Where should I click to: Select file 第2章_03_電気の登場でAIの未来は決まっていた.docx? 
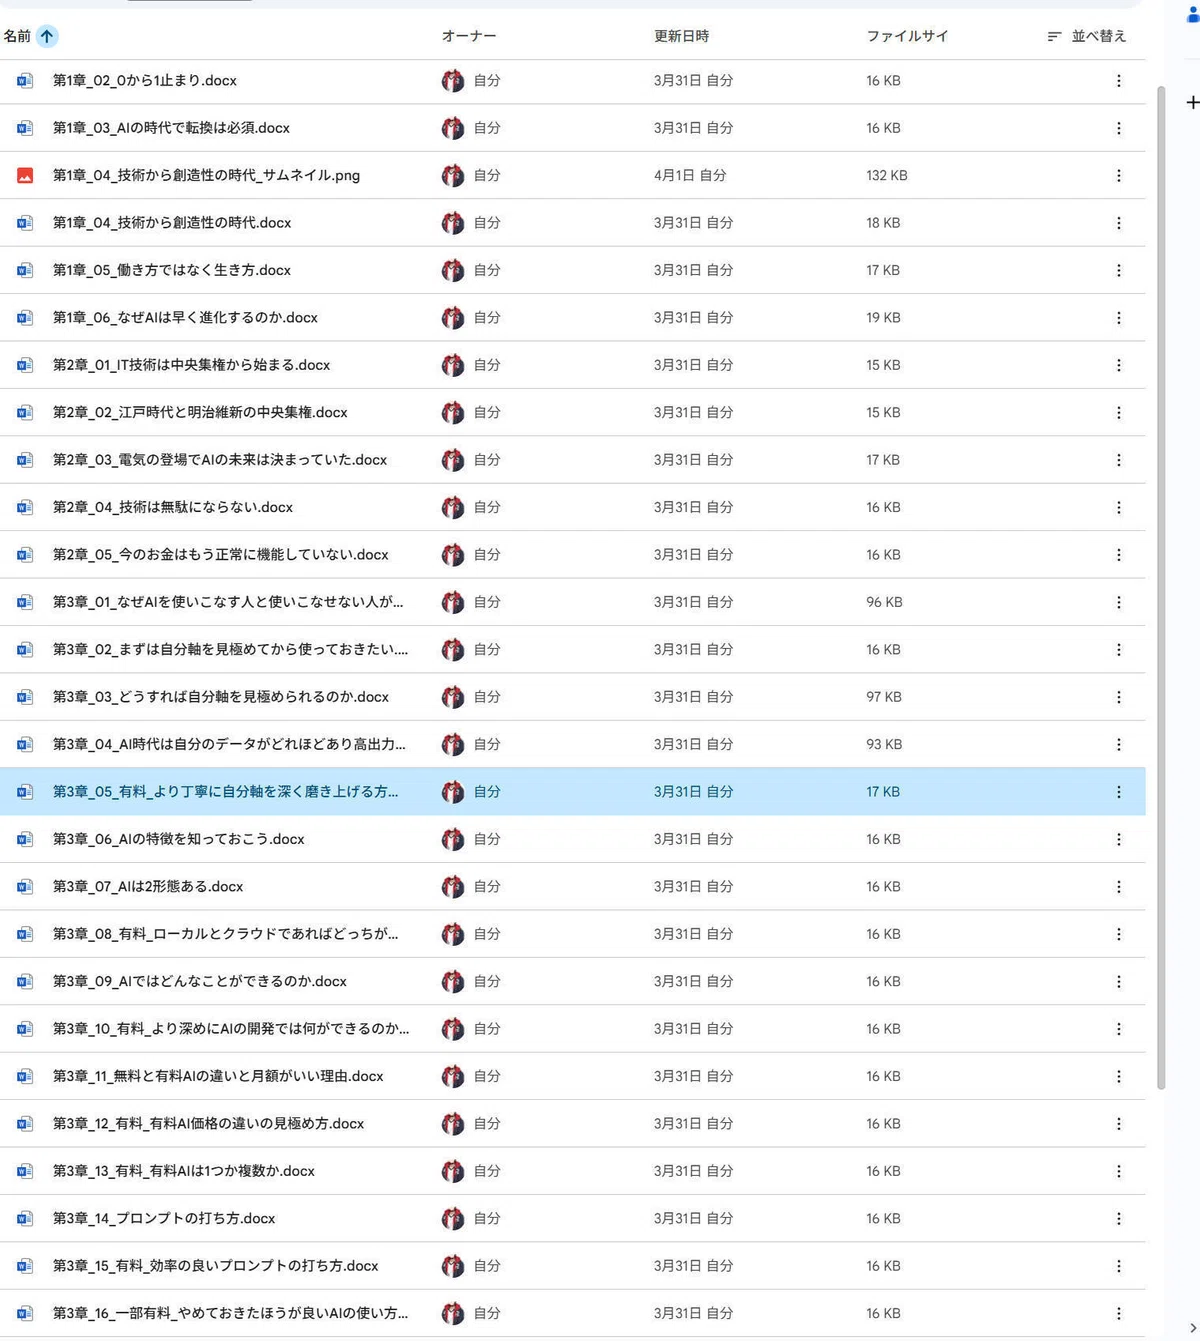click(573, 460)
